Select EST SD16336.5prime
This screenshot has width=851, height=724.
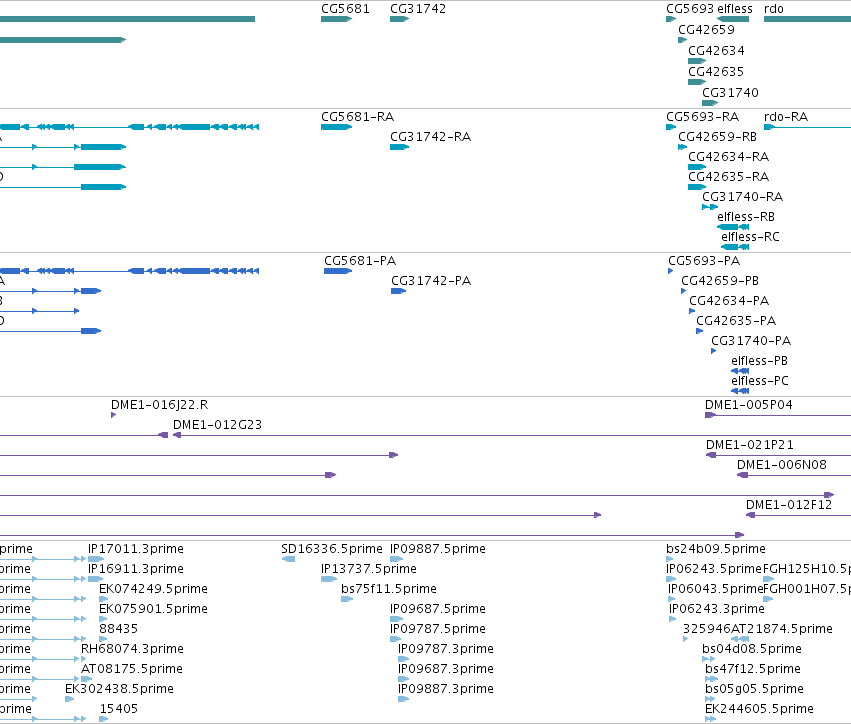289,559
